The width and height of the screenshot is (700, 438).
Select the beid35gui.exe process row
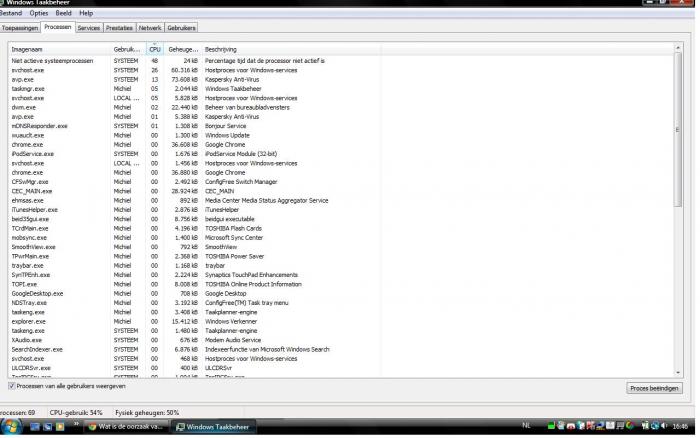pos(194,219)
